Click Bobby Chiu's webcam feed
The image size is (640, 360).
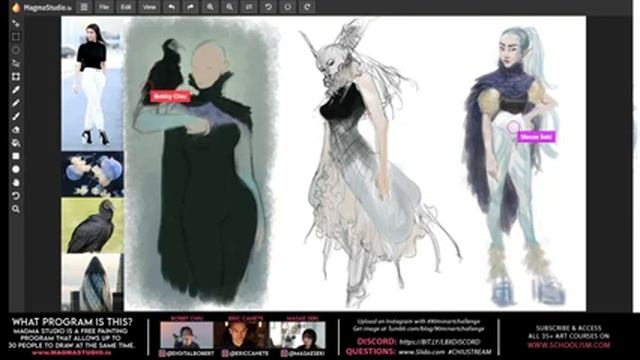pos(187,335)
